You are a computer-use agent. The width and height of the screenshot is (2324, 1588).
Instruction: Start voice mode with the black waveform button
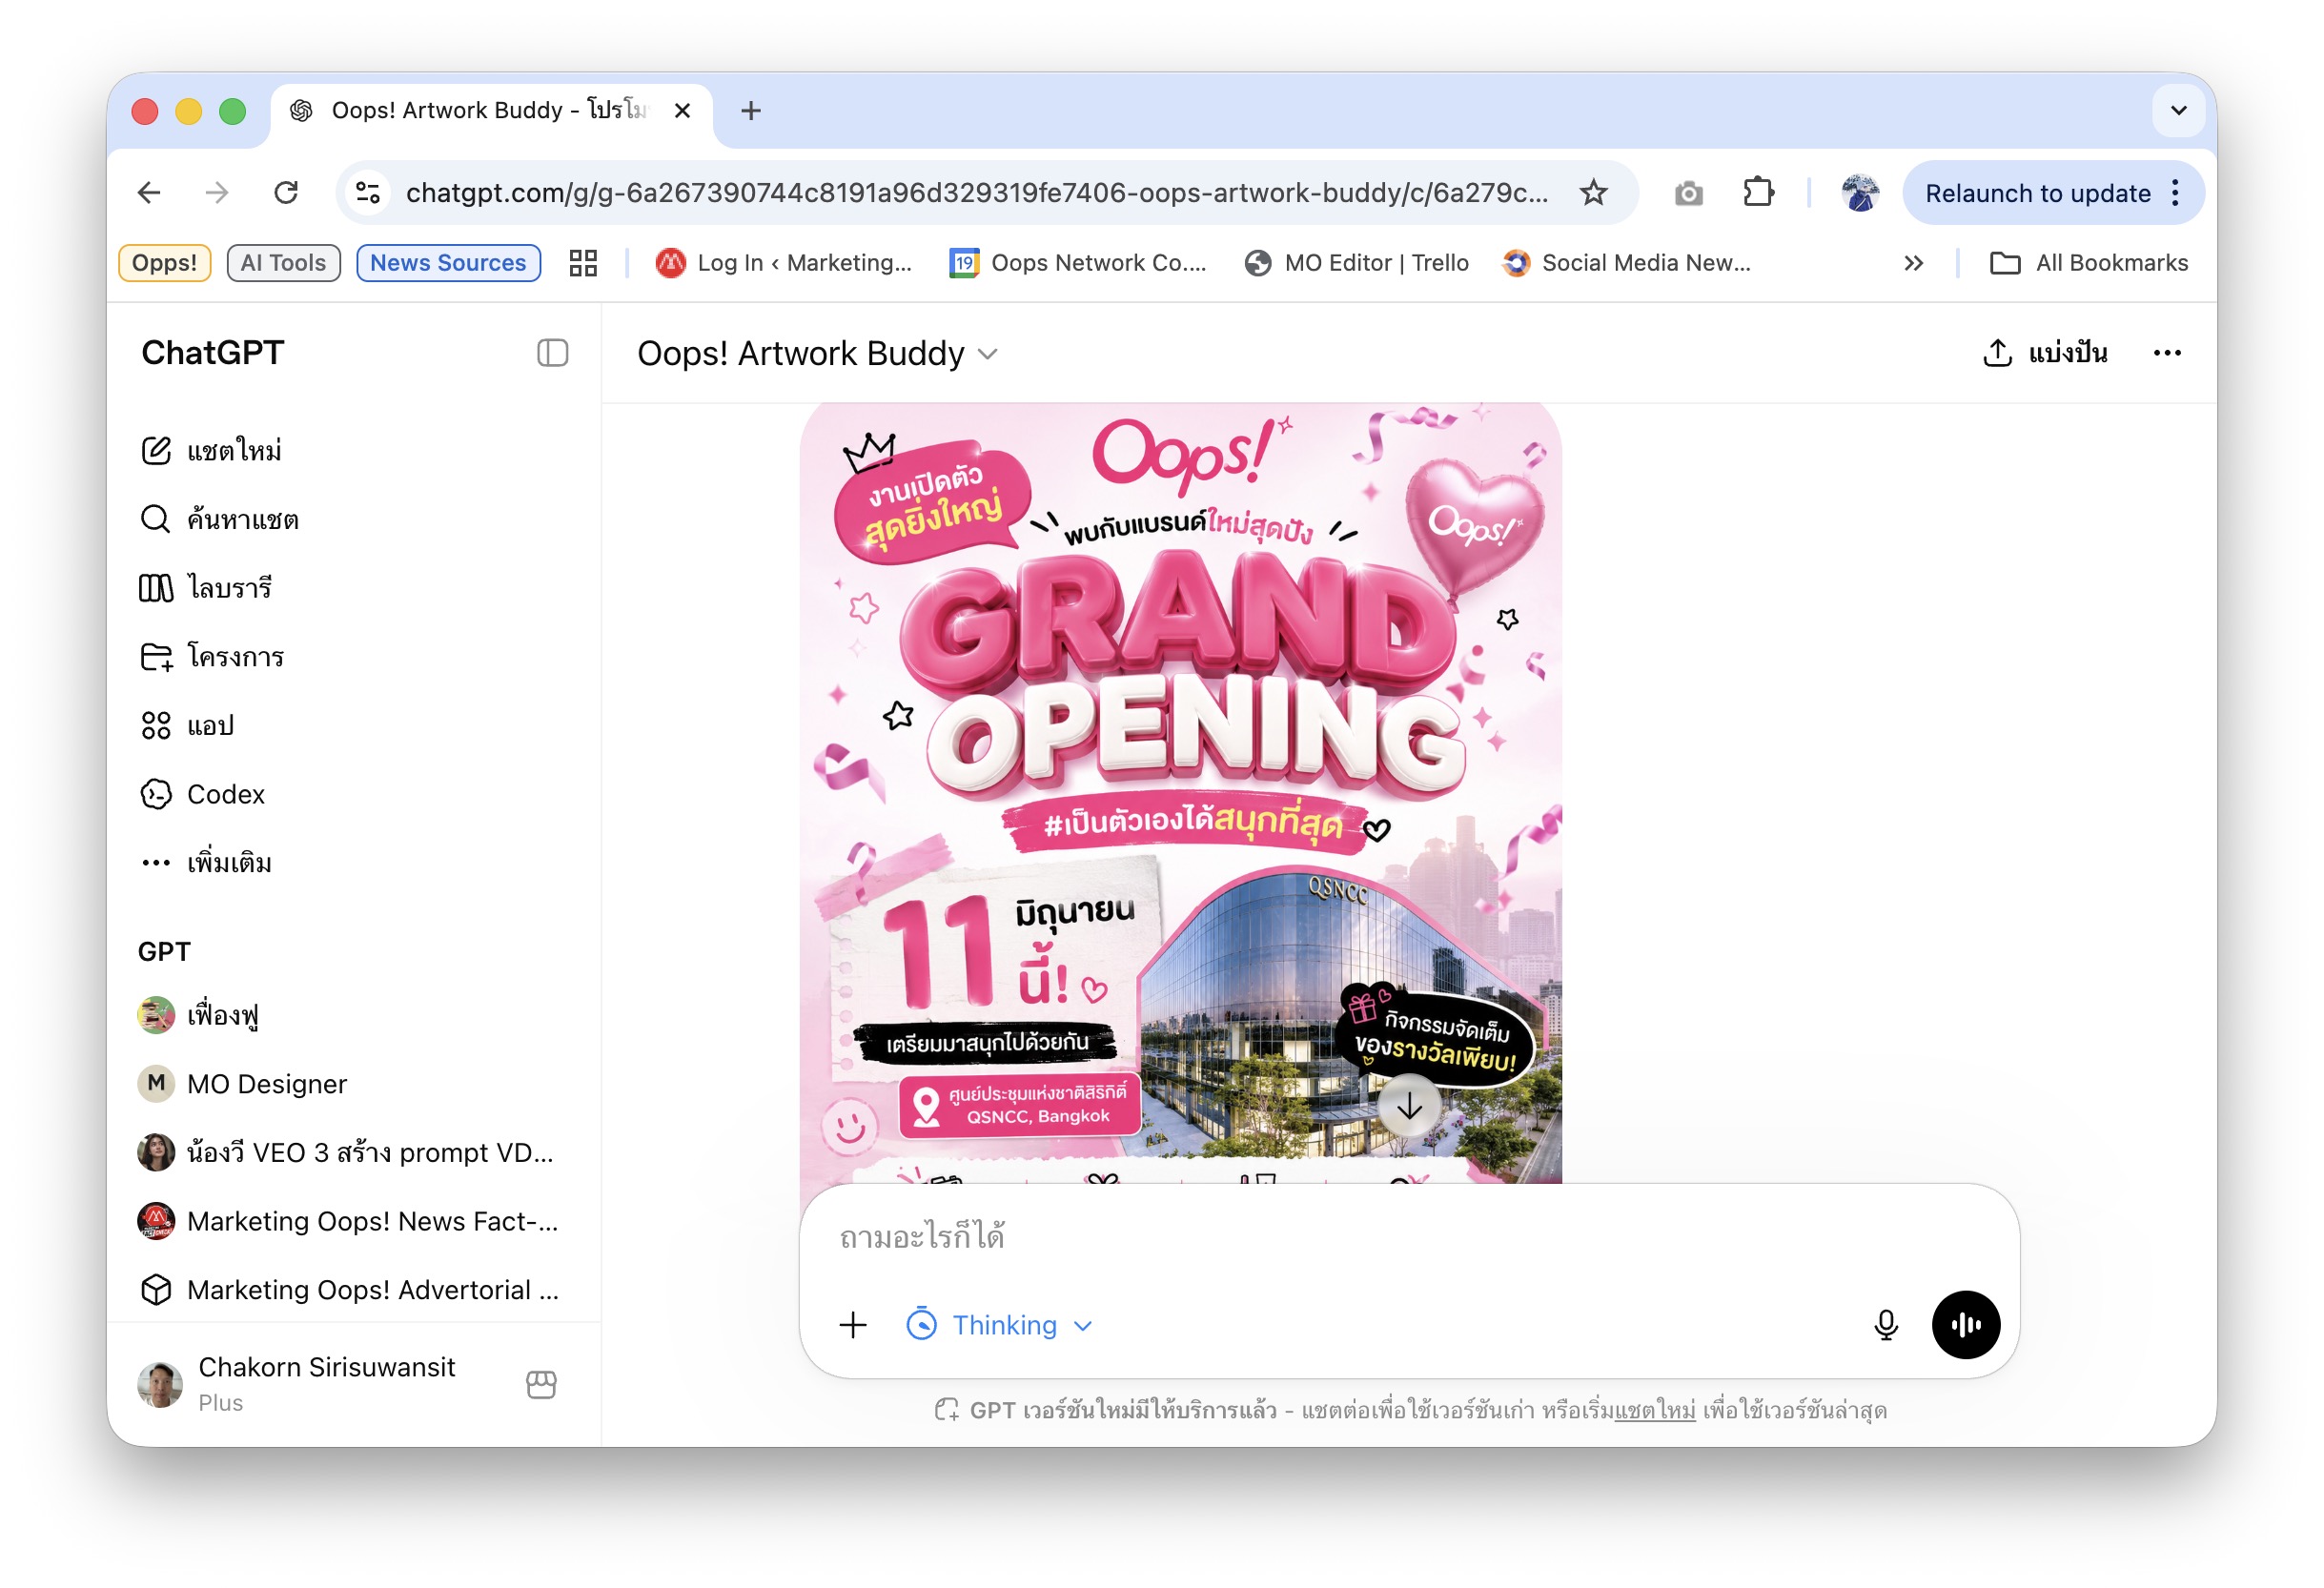point(1965,1325)
